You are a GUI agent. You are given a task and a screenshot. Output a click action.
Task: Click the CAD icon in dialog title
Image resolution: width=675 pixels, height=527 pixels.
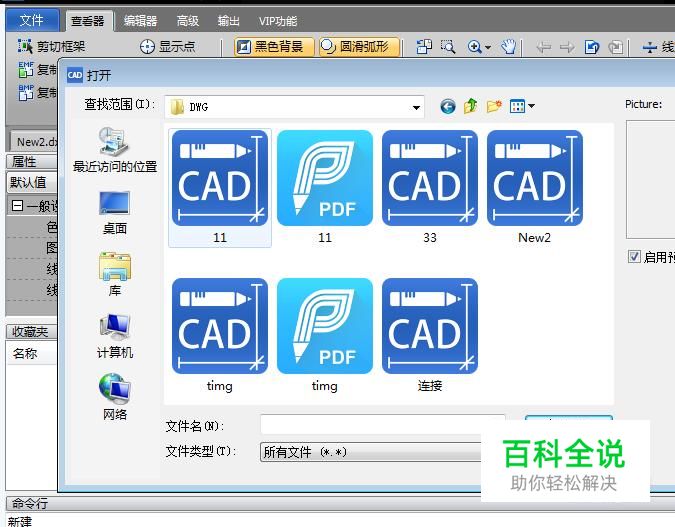coord(74,75)
